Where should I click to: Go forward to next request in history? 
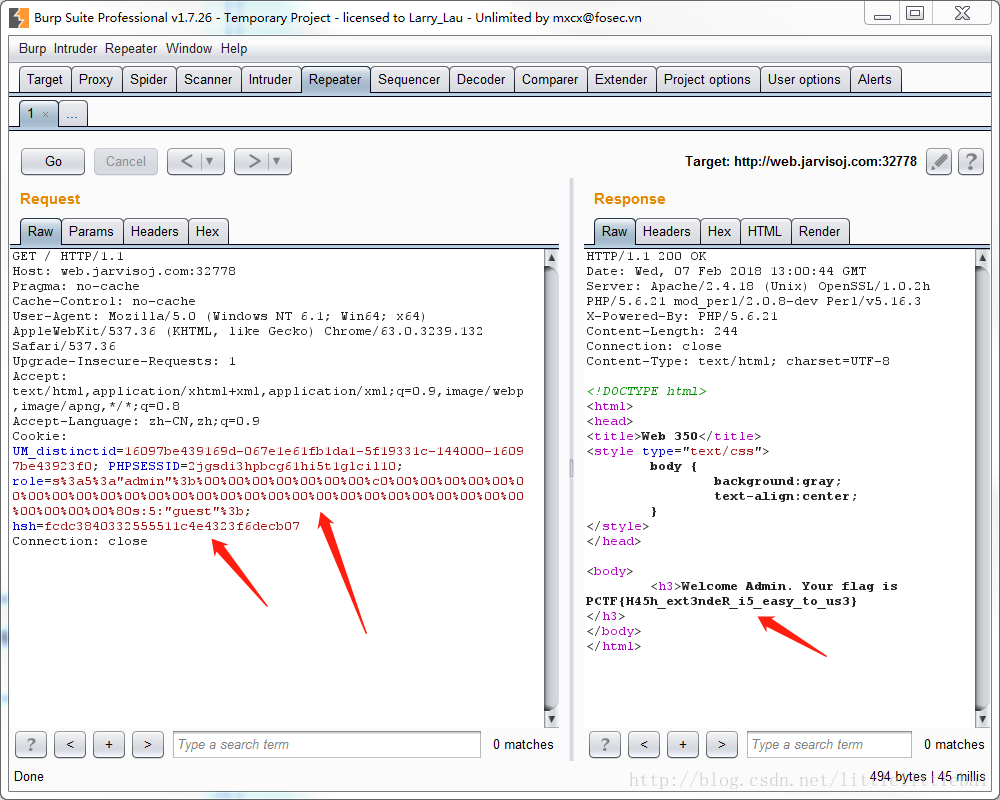tap(253, 161)
